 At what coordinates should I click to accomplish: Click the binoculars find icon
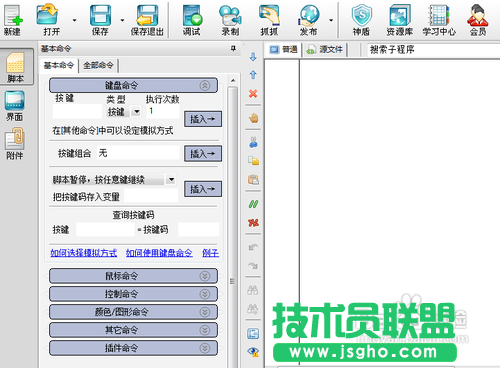253,290
